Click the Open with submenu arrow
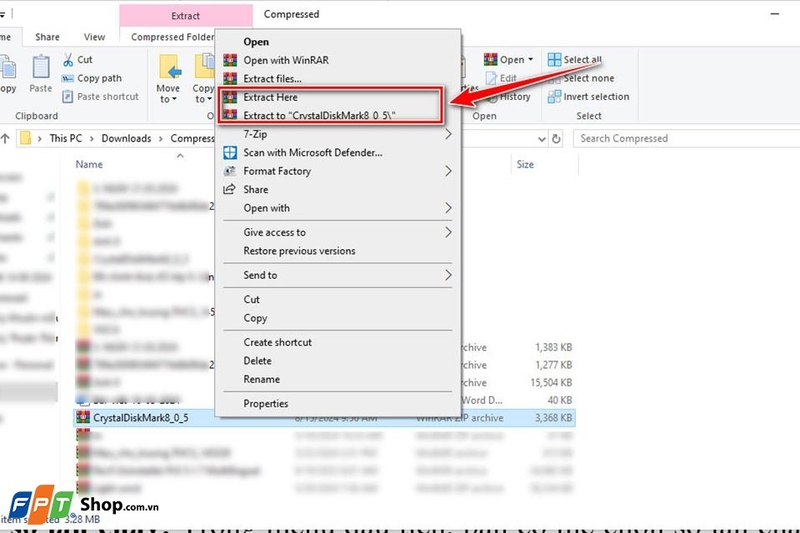Viewport: 800px width, 533px height. coord(448,208)
